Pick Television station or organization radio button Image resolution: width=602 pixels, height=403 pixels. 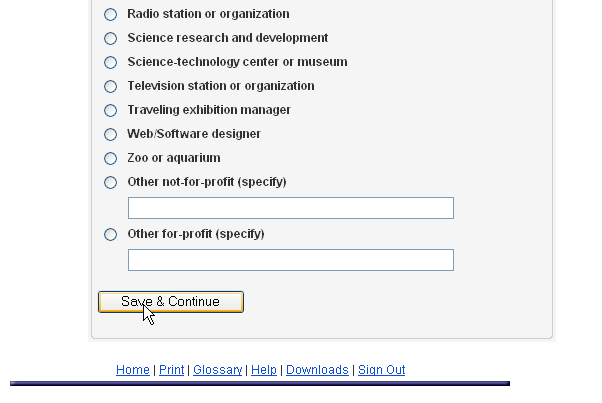coord(110,87)
